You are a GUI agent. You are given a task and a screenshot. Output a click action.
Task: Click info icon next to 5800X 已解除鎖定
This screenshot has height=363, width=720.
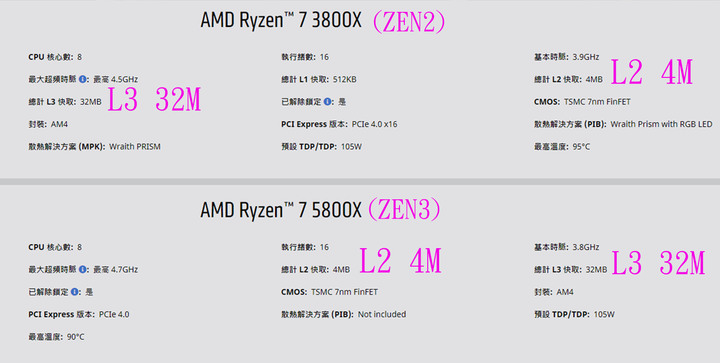coord(75,292)
